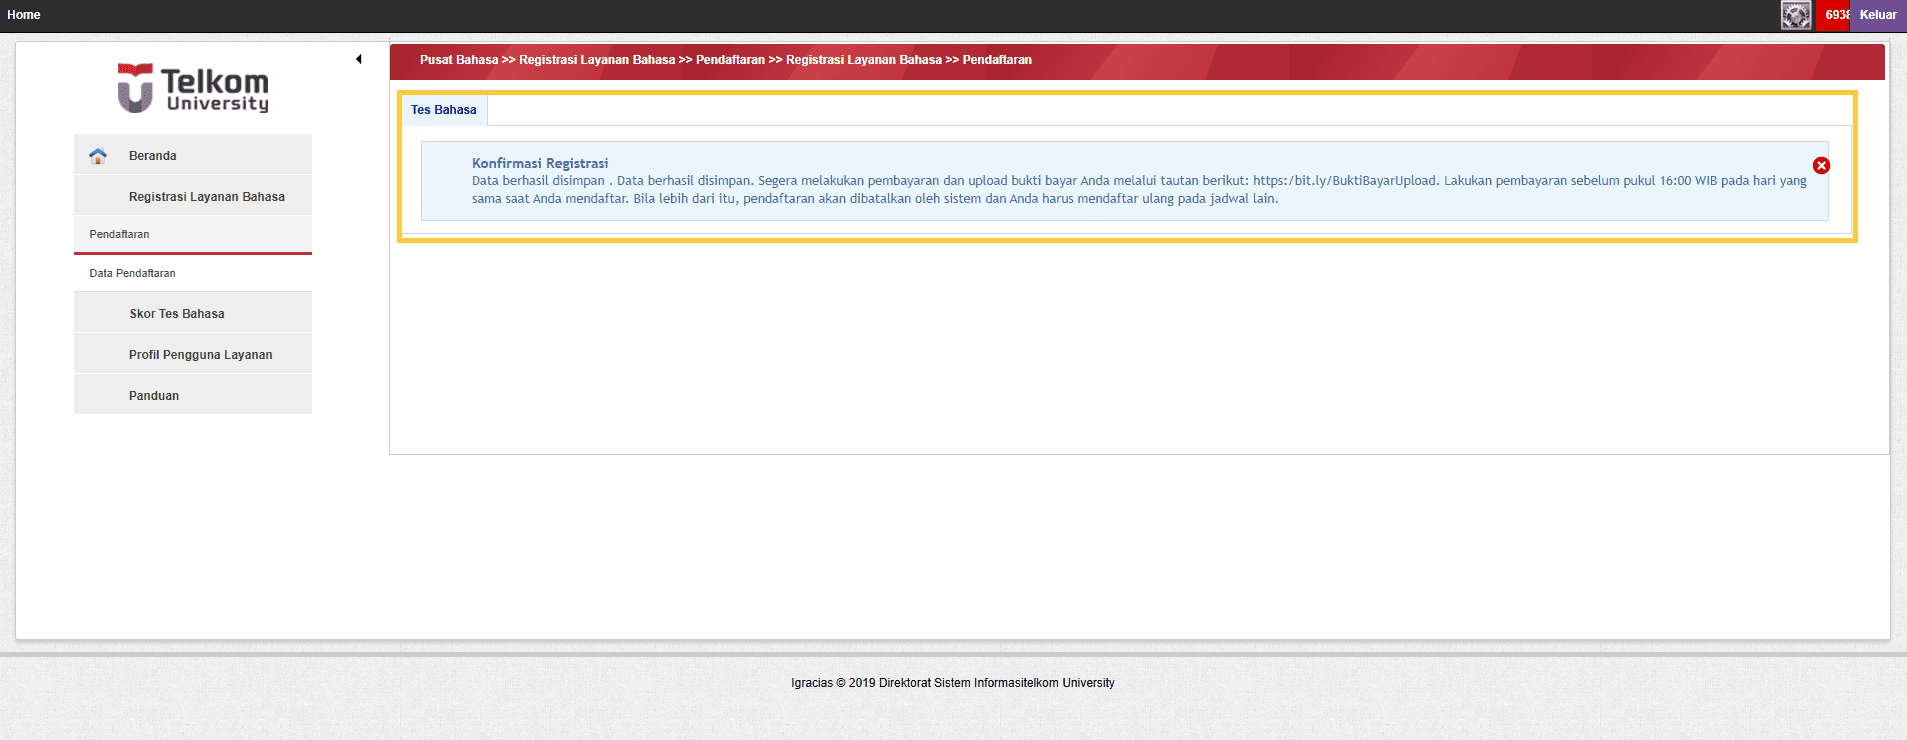The width and height of the screenshot is (1907, 740).
Task: Select Pendaftaran submenu item in sidebar
Action: click(x=119, y=234)
